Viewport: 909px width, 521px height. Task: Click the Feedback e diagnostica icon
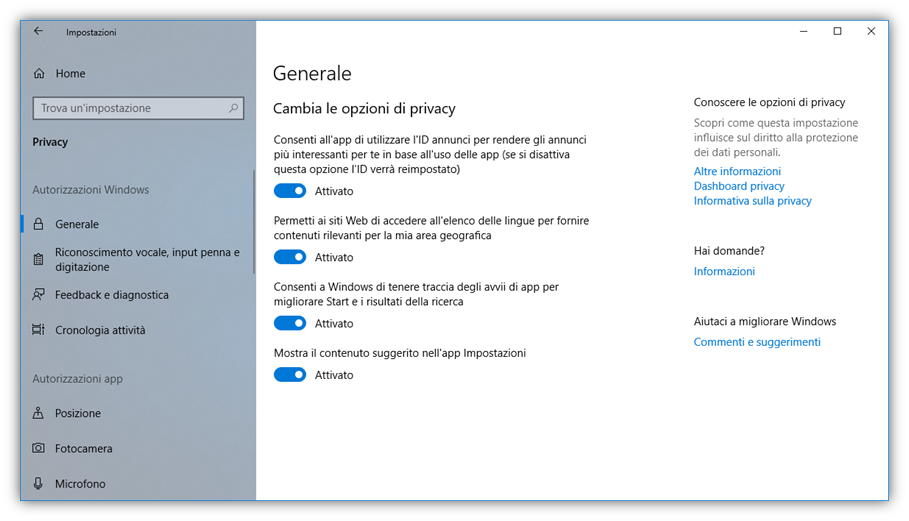[39, 295]
